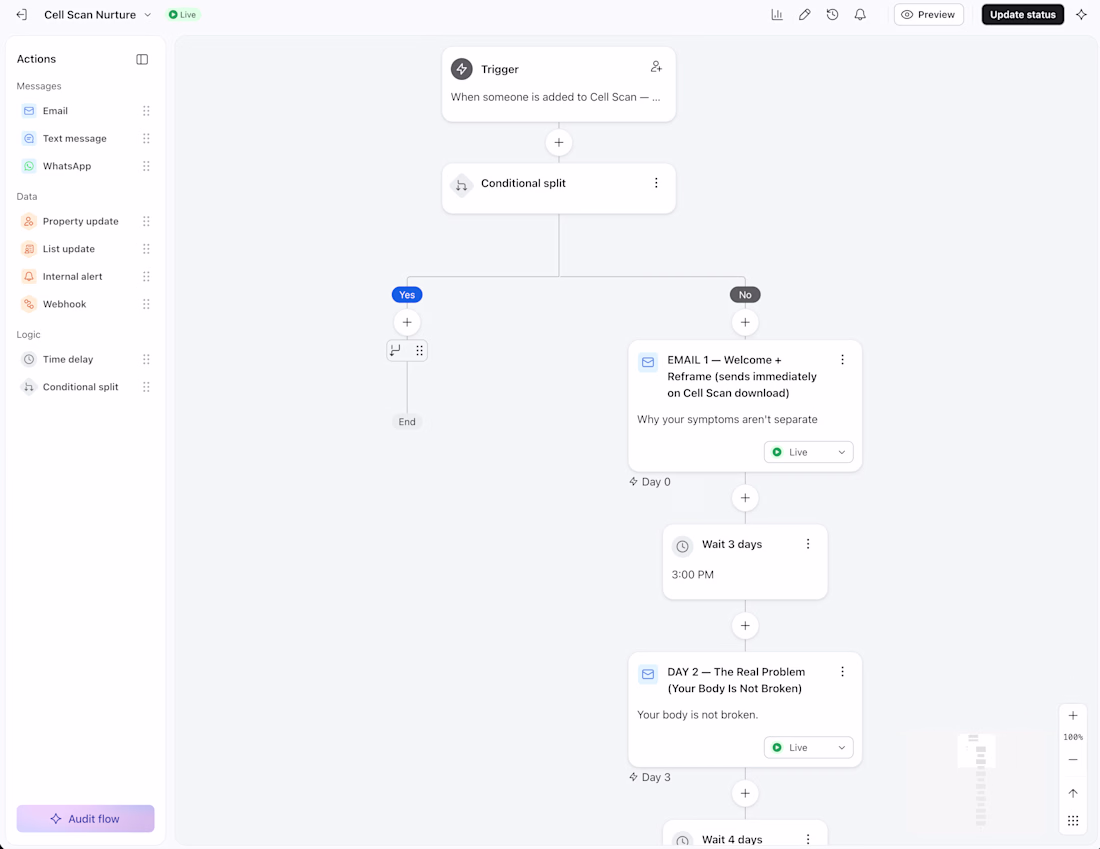Zoom in with the plus control
1100x849 pixels.
click(x=1073, y=716)
